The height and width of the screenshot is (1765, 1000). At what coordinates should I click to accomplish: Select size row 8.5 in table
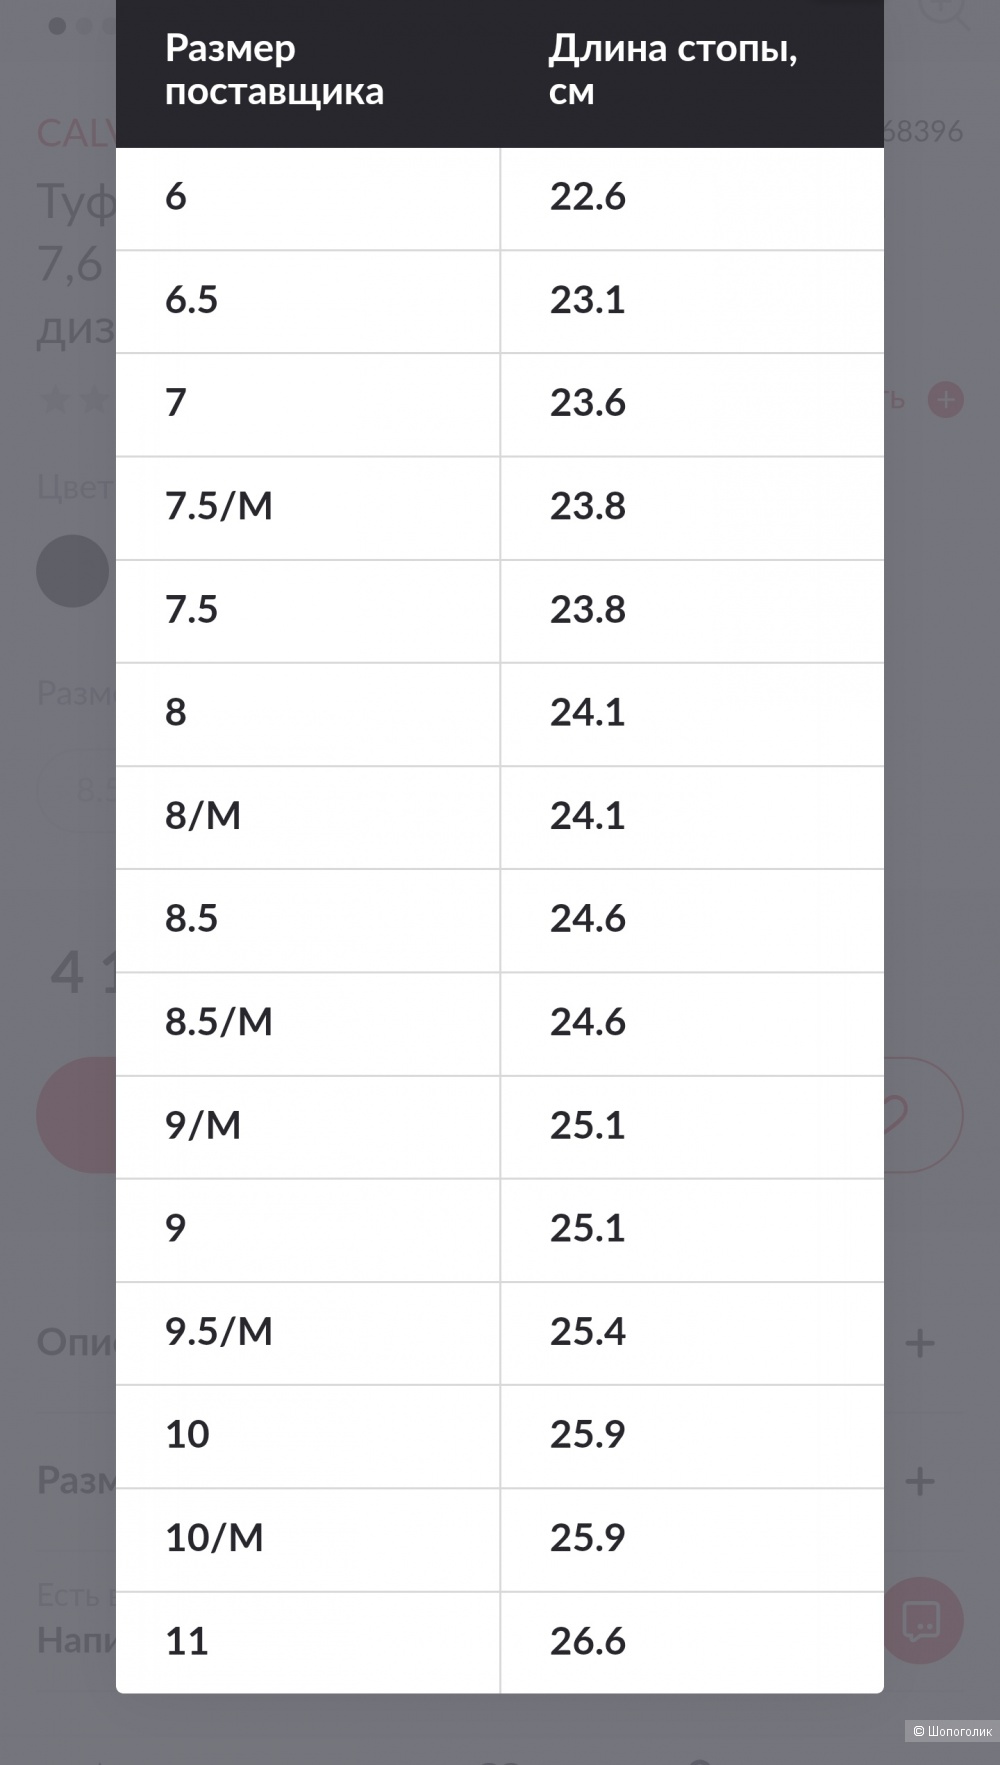pyautogui.click(x=500, y=920)
